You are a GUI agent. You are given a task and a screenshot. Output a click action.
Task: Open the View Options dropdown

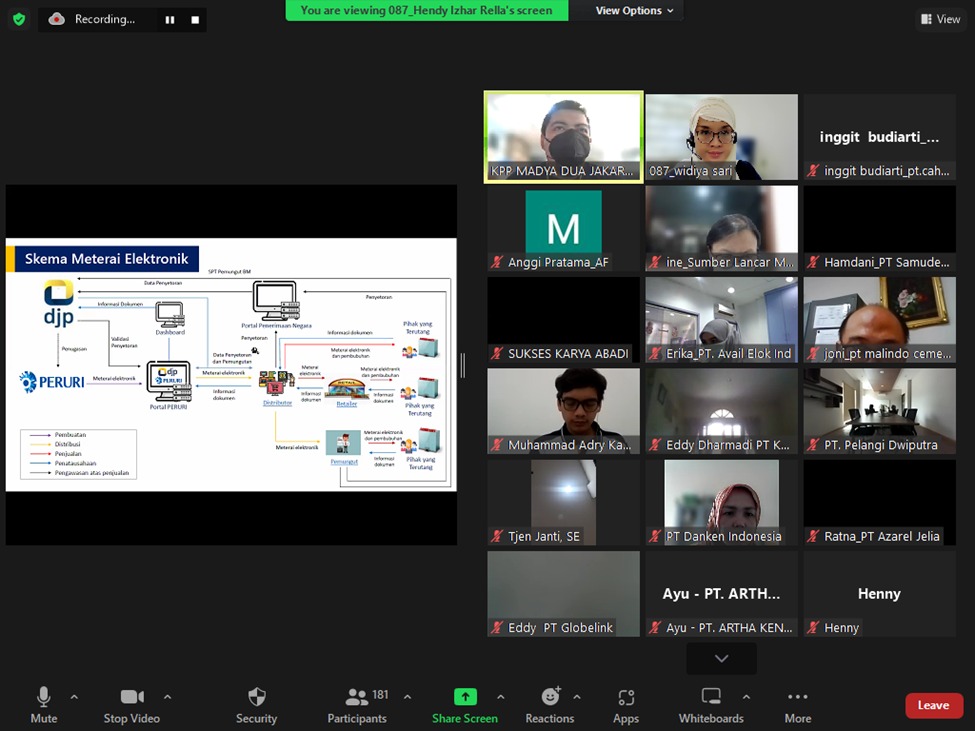[634, 11]
